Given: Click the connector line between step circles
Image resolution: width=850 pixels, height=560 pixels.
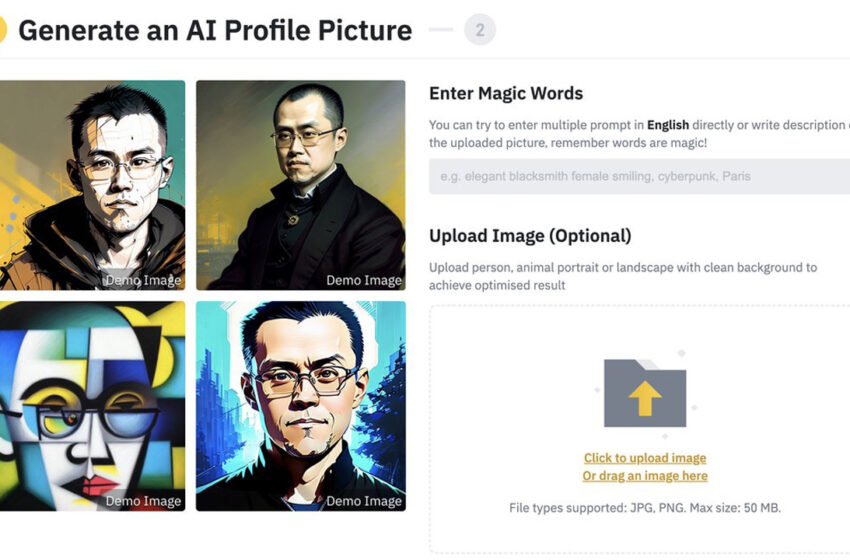Looking at the screenshot, I should (441, 29).
